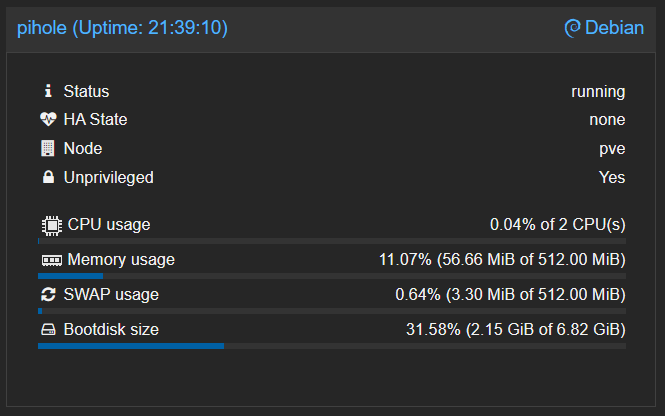
Task: Click the Node building icon
Action: 47,149
